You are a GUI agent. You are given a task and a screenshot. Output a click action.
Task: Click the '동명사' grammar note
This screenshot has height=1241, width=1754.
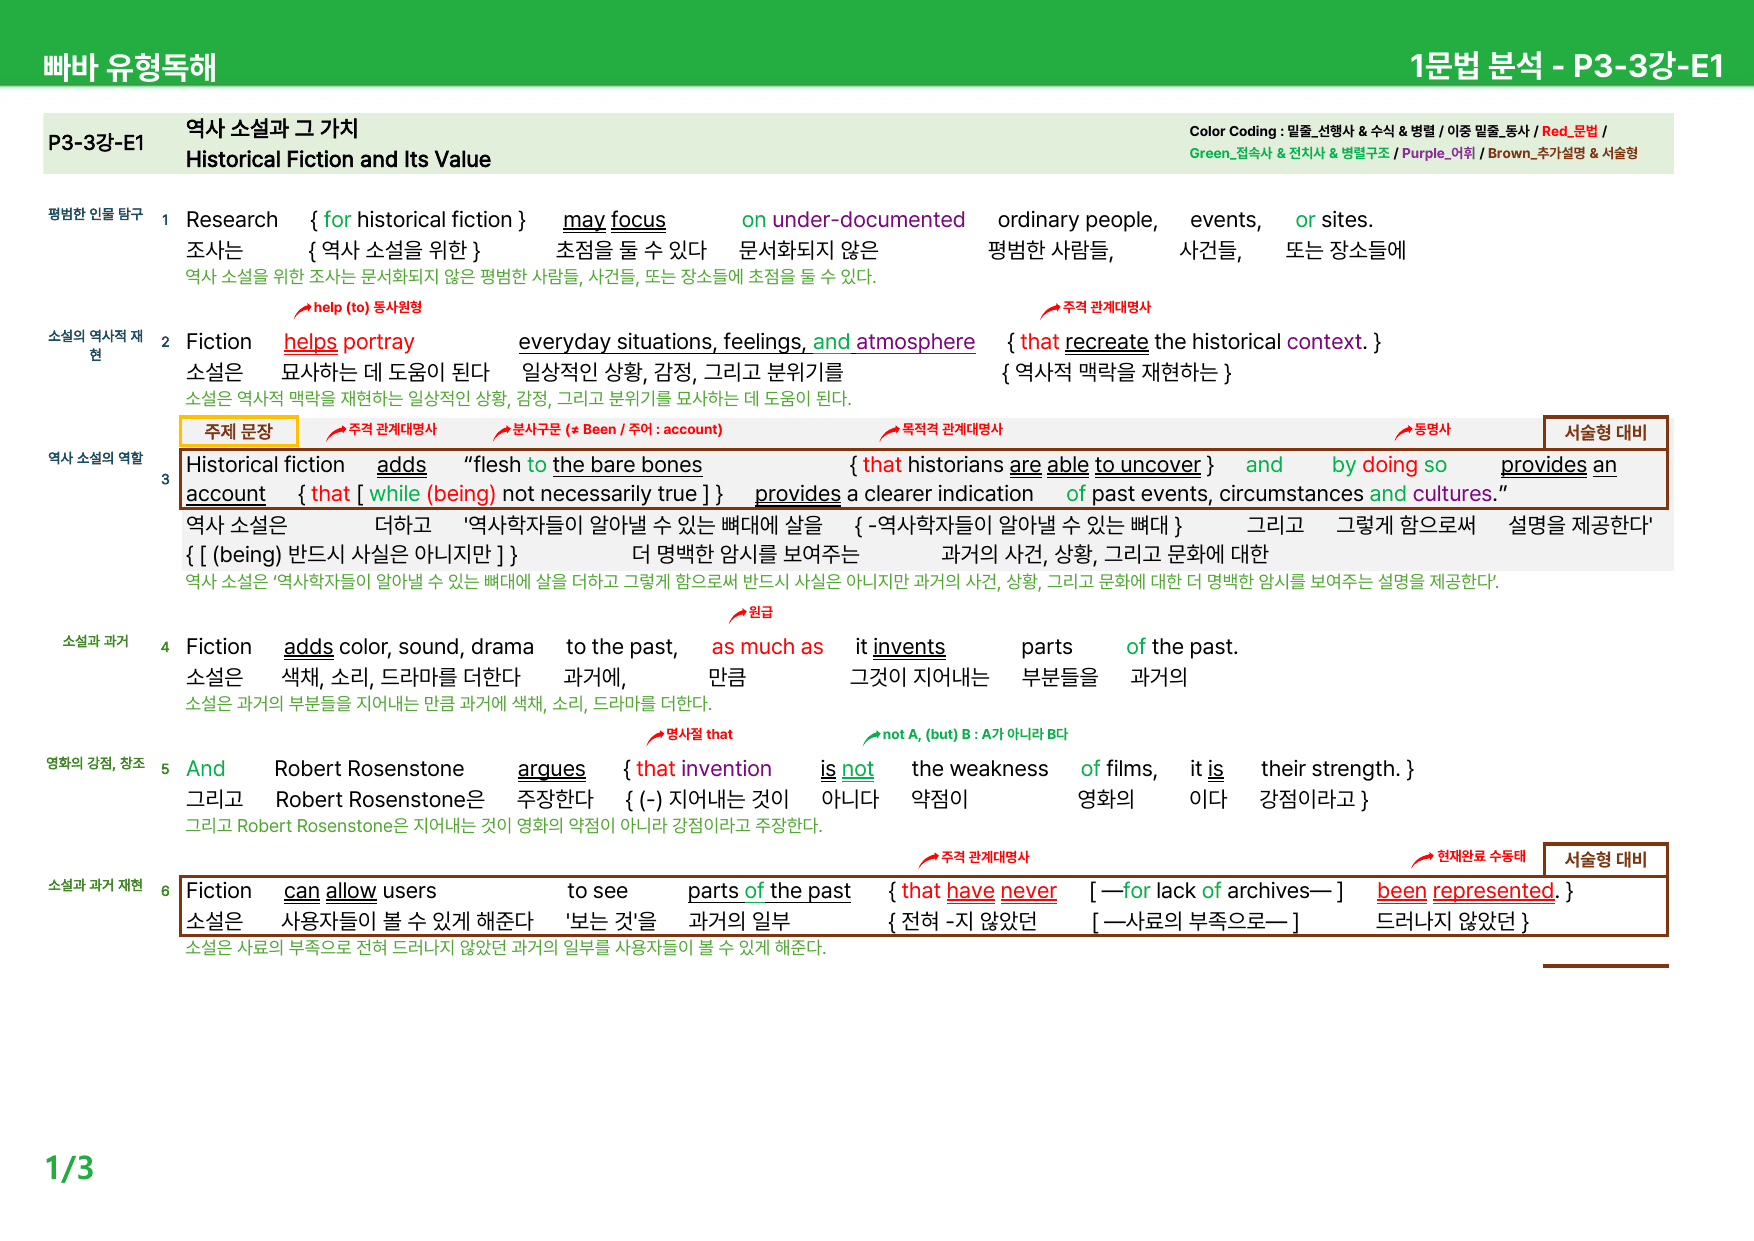point(1432,429)
